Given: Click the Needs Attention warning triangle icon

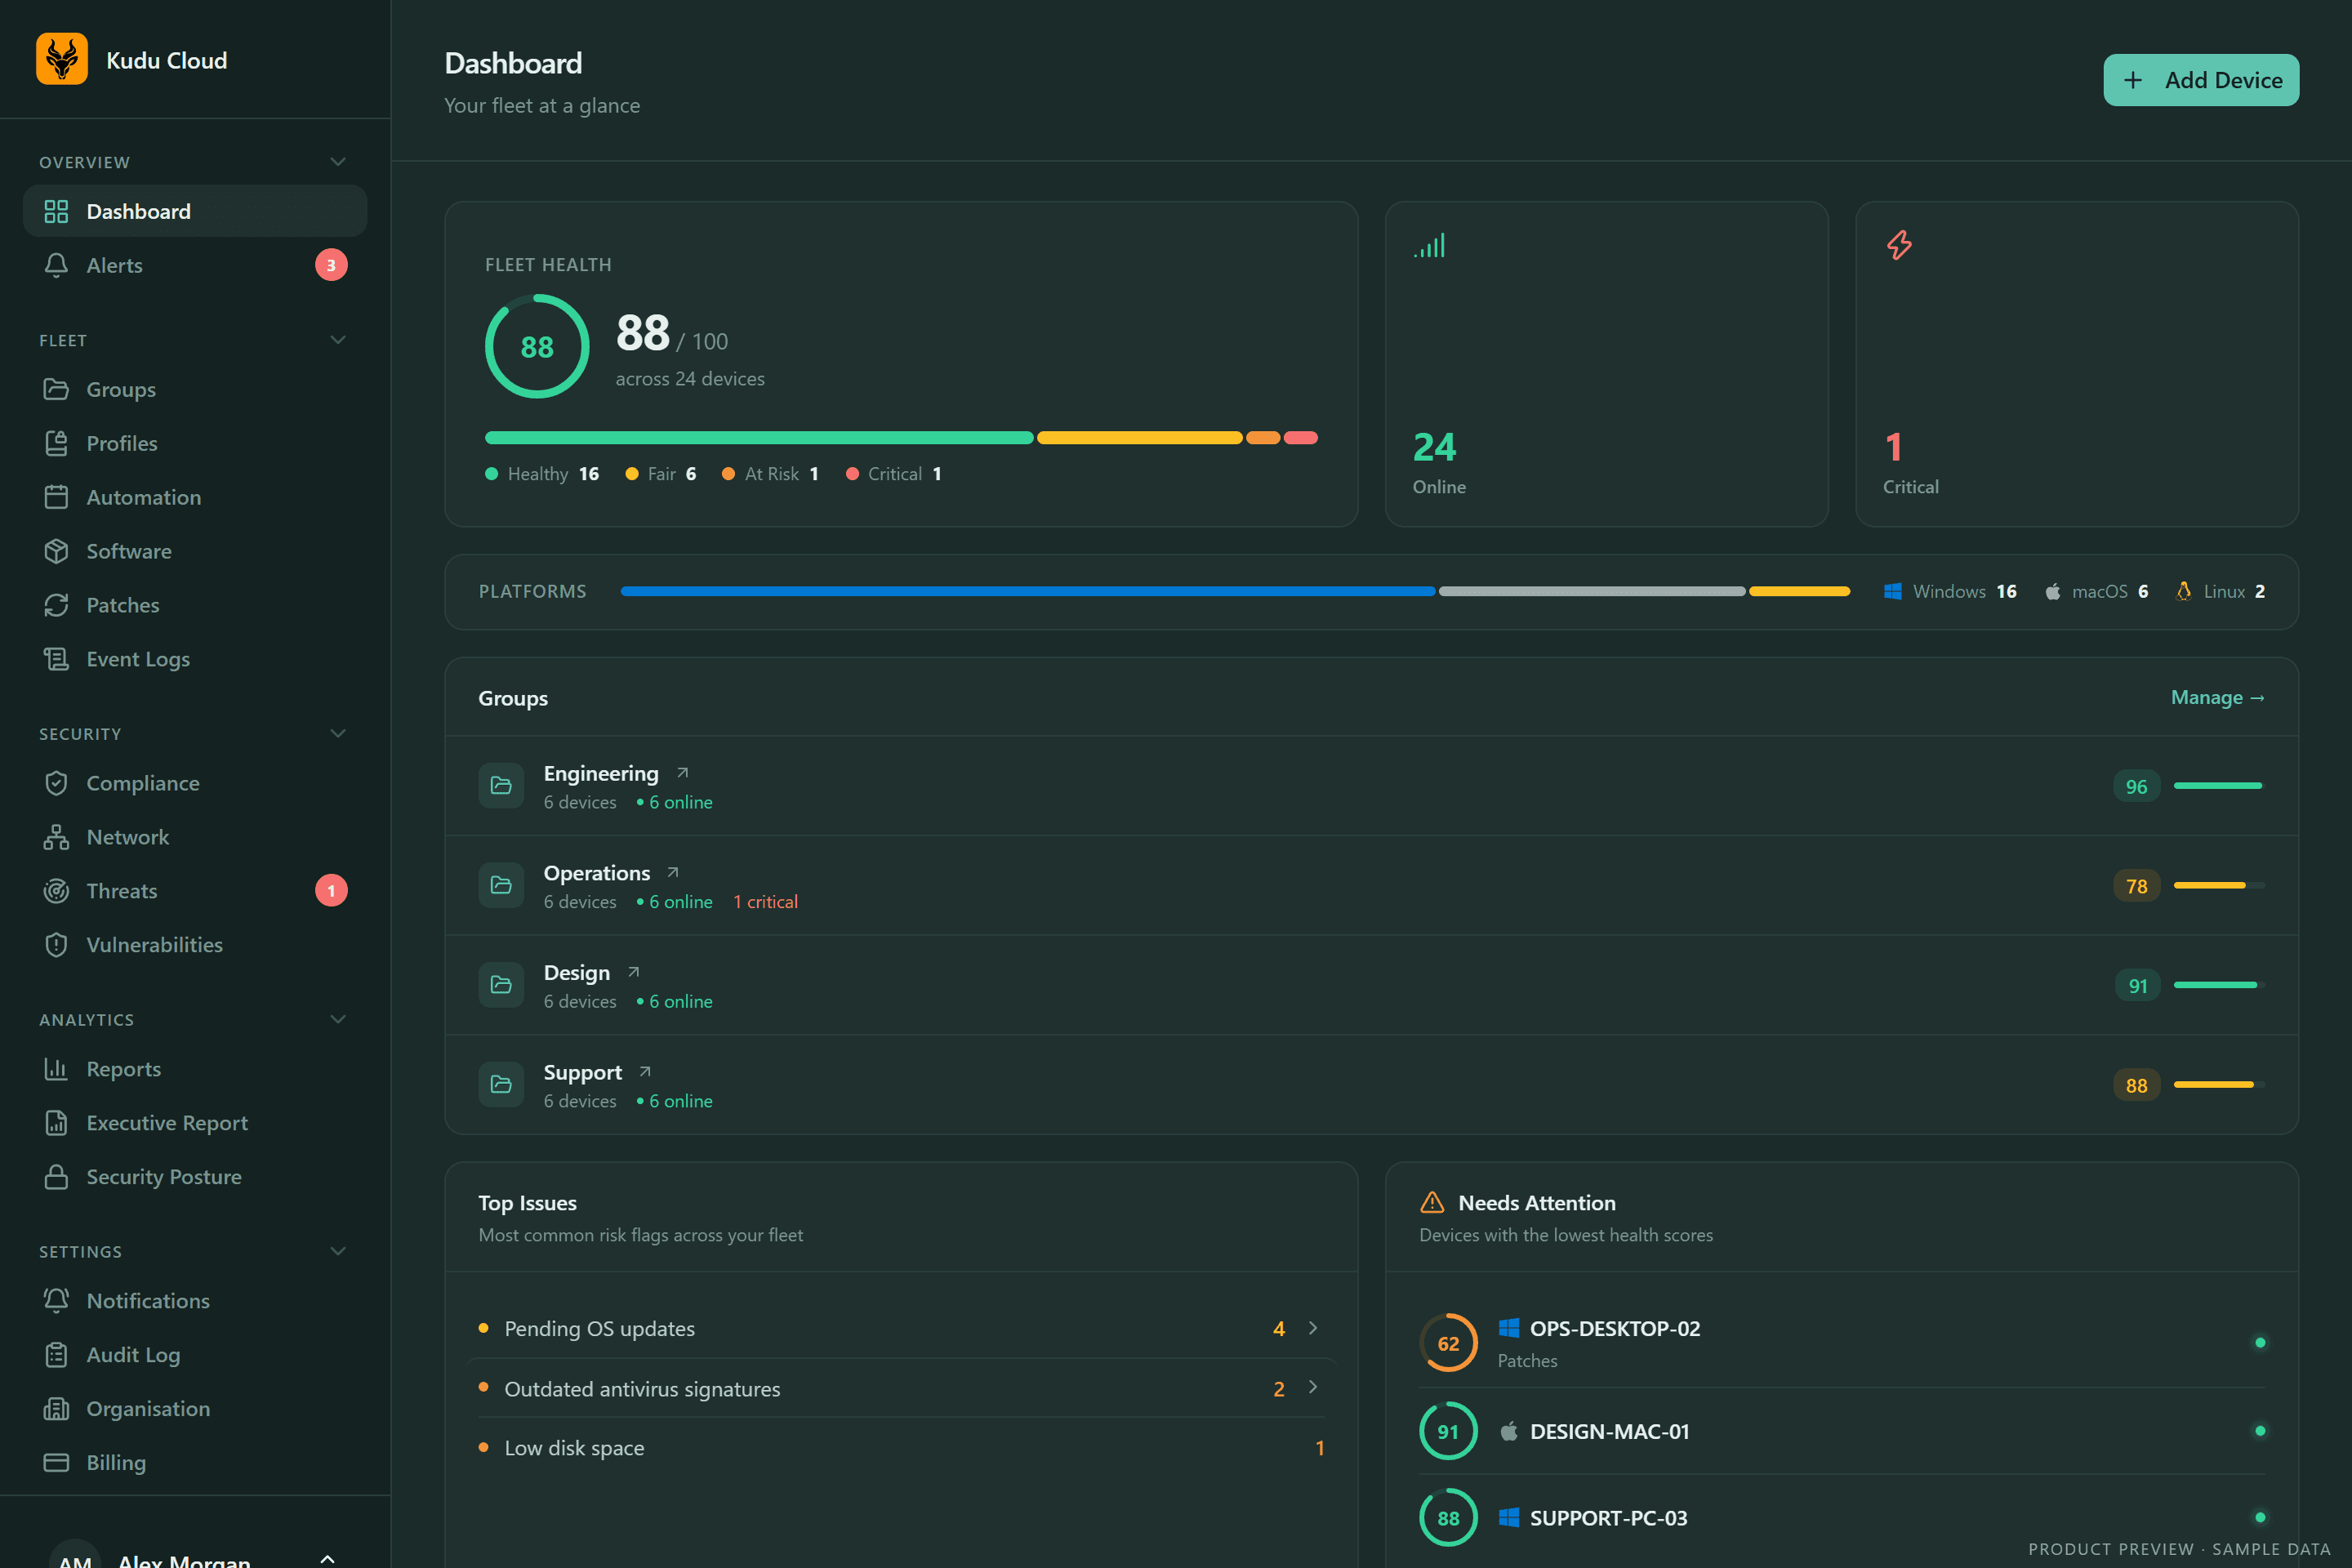Looking at the screenshot, I should click(x=1432, y=1203).
